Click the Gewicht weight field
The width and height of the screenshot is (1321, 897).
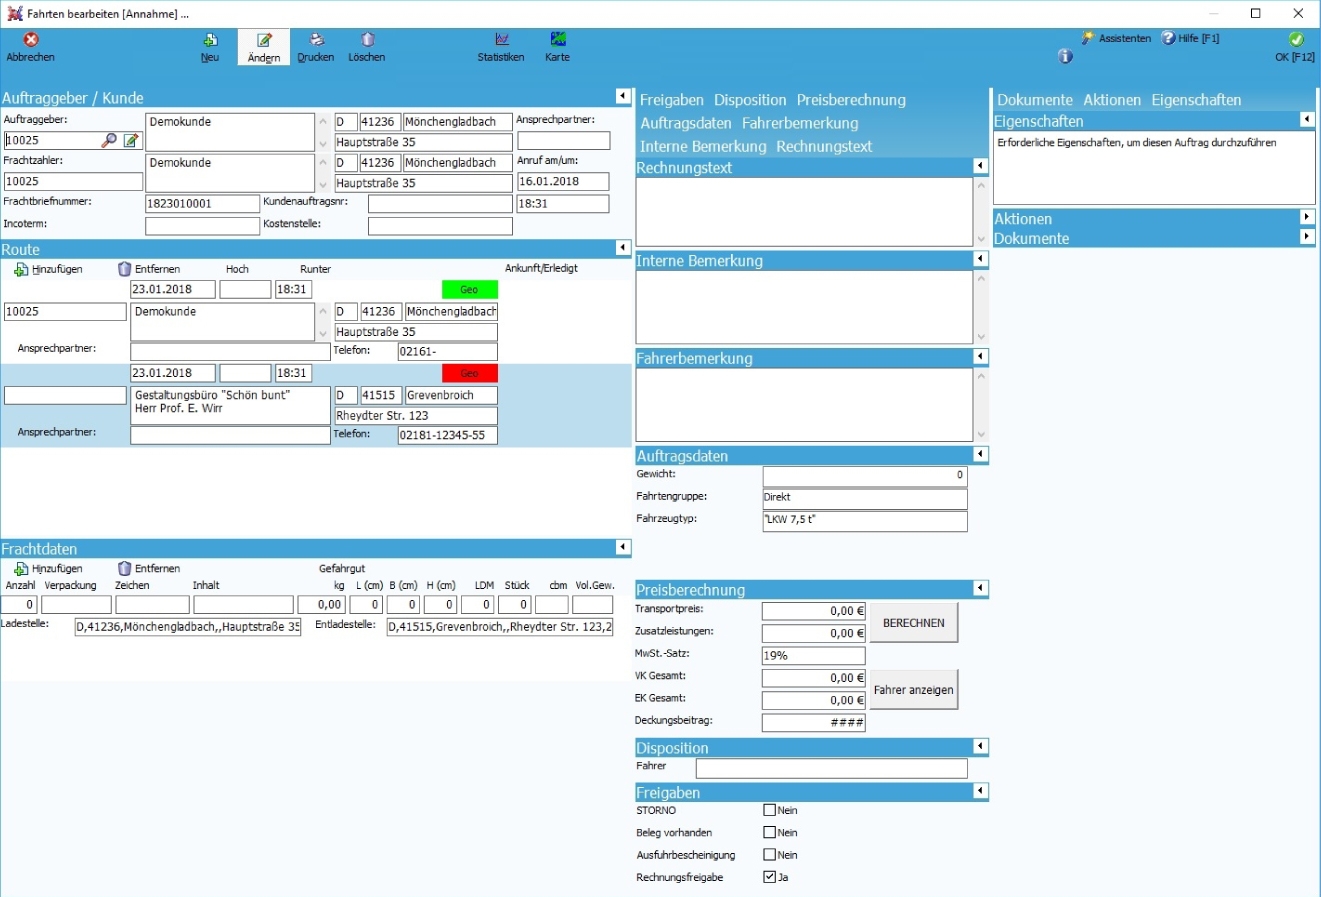click(x=865, y=476)
